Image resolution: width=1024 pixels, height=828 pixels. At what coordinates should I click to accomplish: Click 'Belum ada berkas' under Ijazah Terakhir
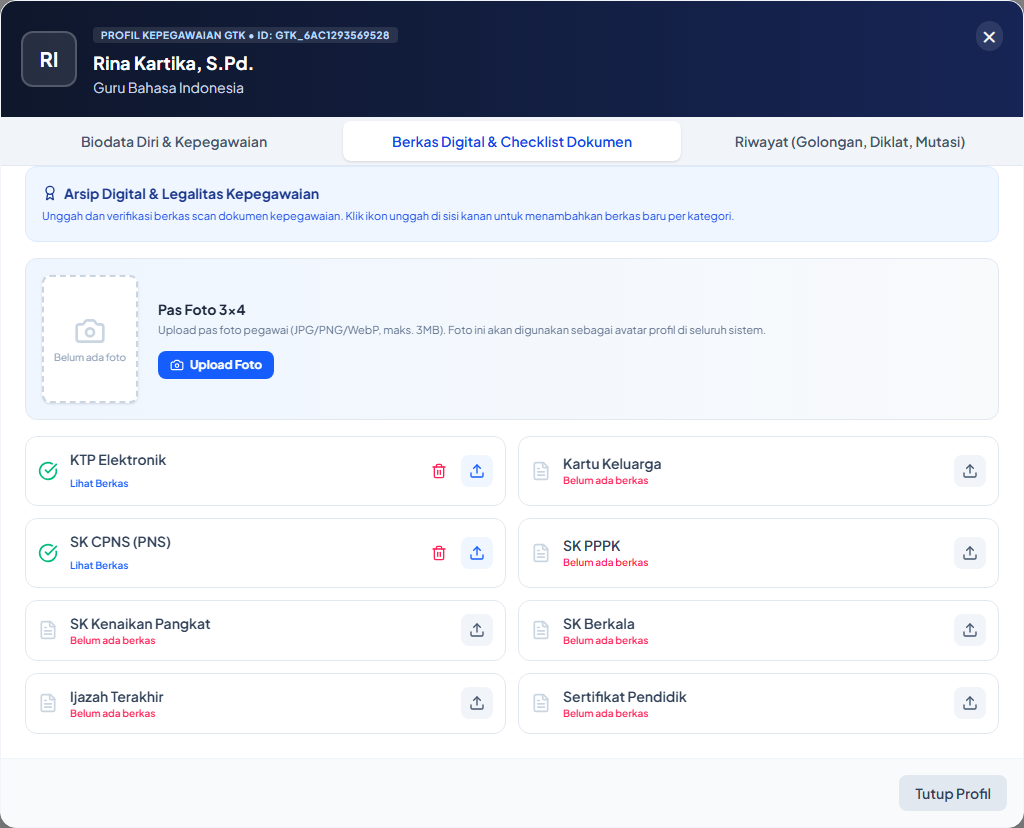click(x=112, y=714)
